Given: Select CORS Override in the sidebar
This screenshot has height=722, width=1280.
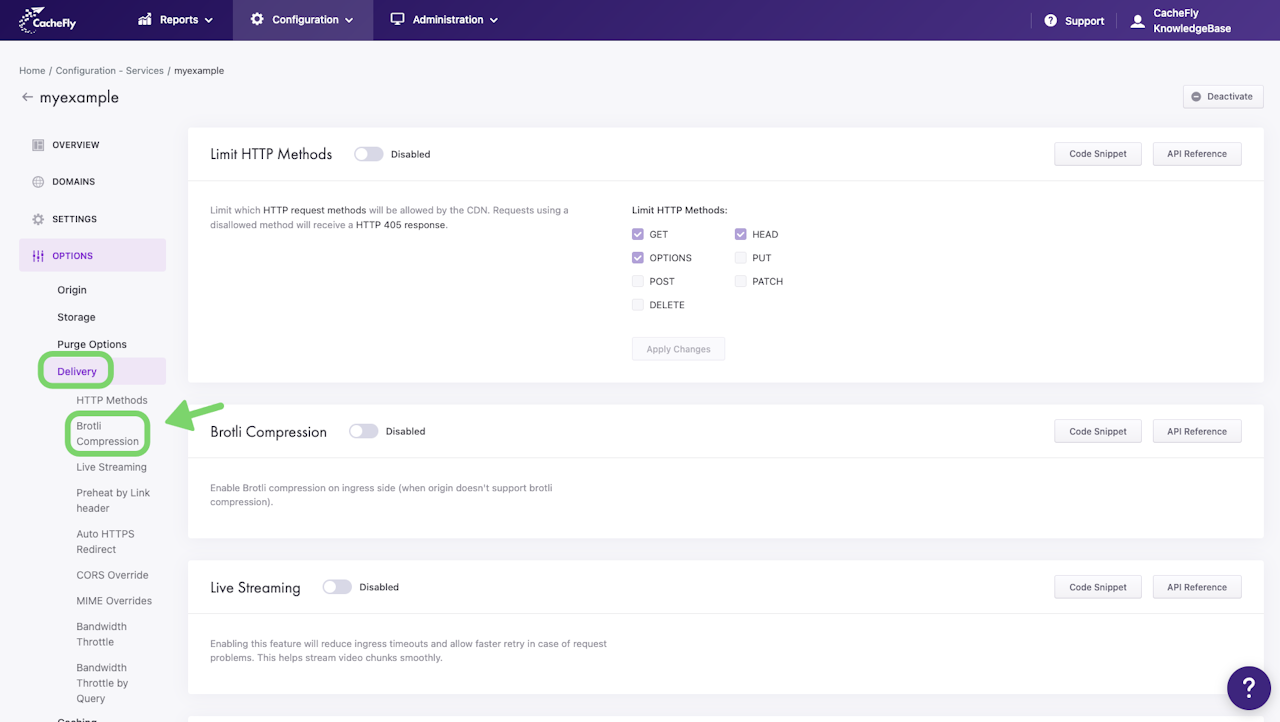Looking at the screenshot, I should point(112,575).
